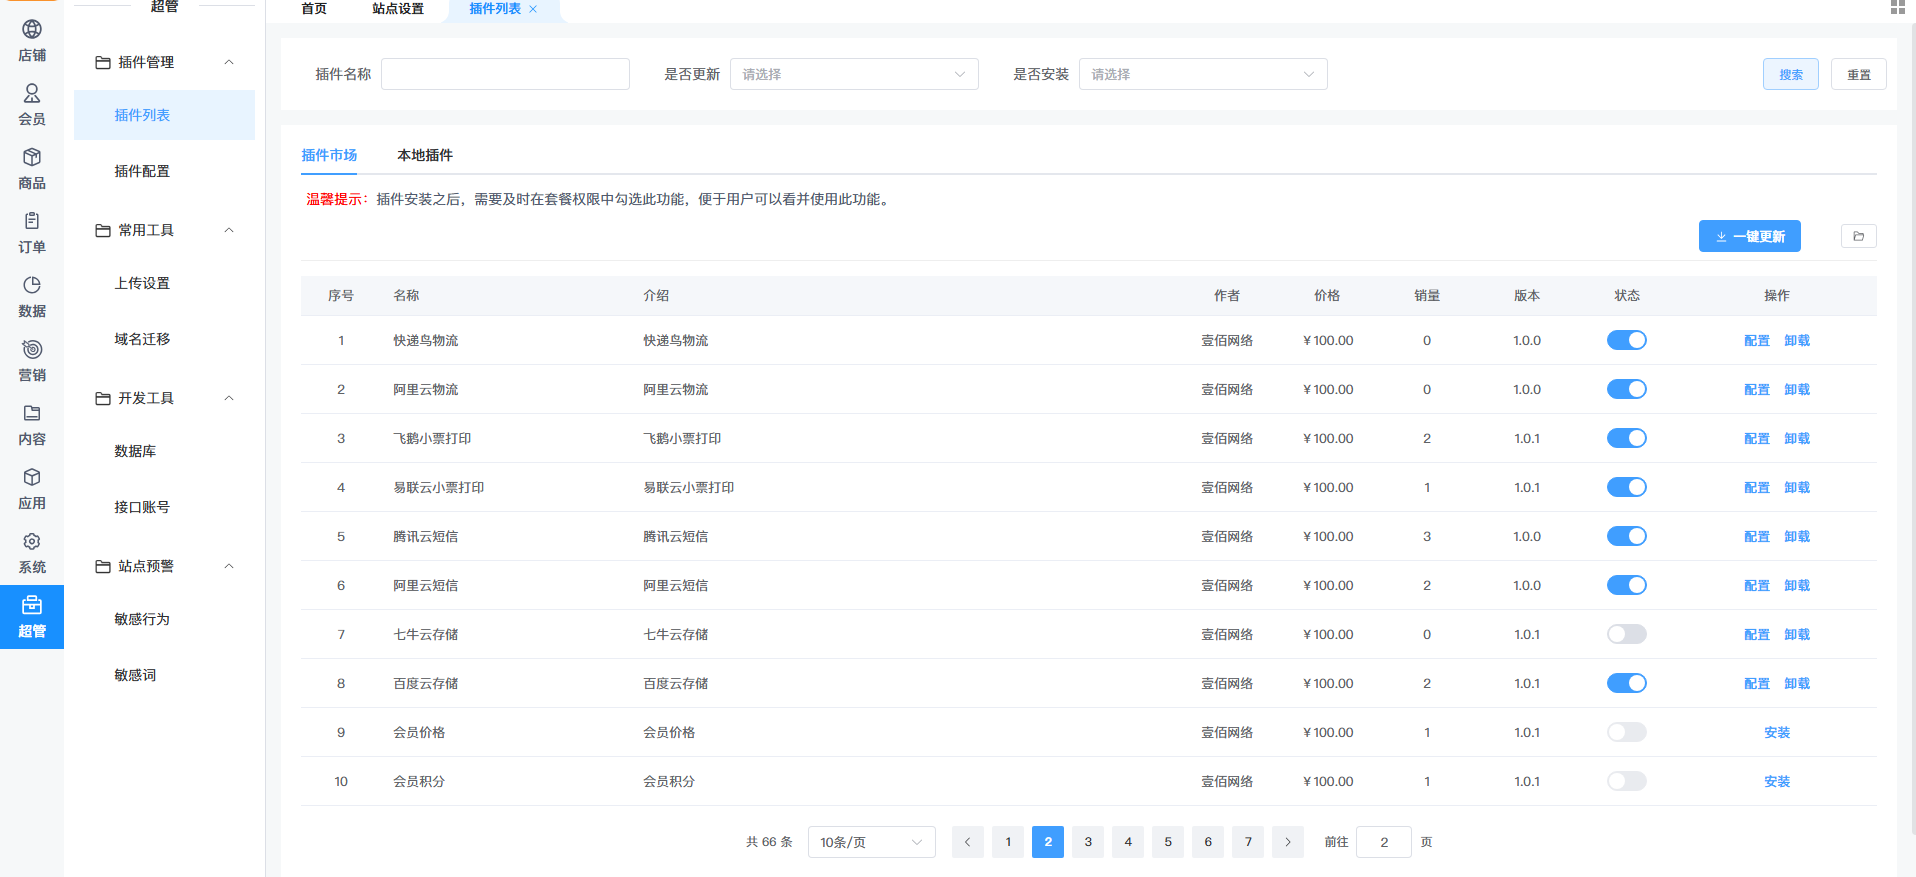Toggle the 百度云存储 status switch

(x=1626, y=683)
